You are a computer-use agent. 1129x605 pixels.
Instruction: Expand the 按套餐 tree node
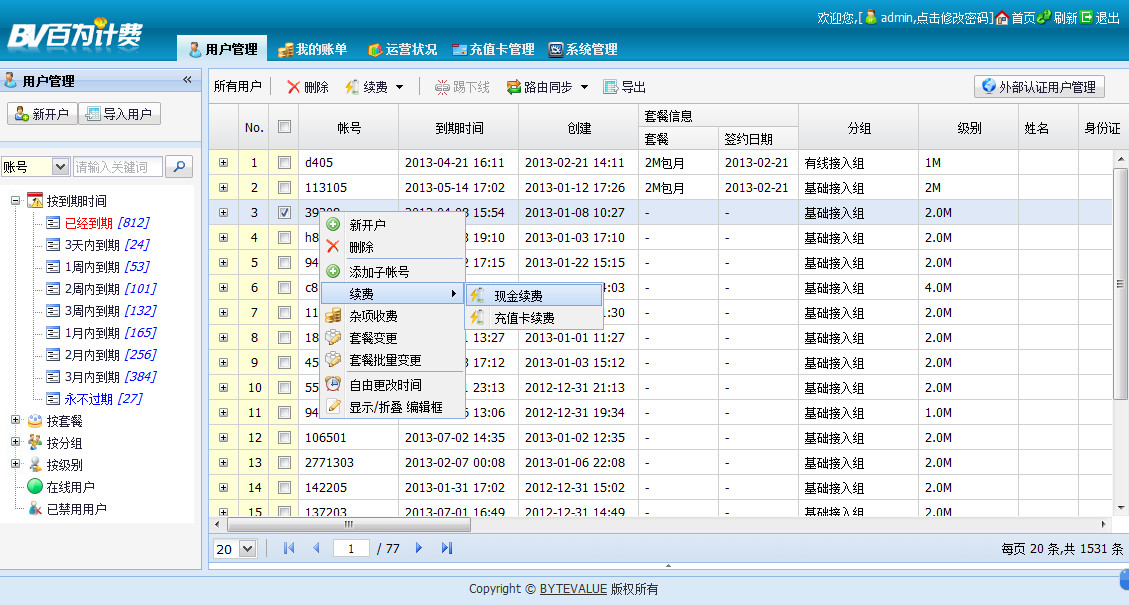click(x=16, y=421)
